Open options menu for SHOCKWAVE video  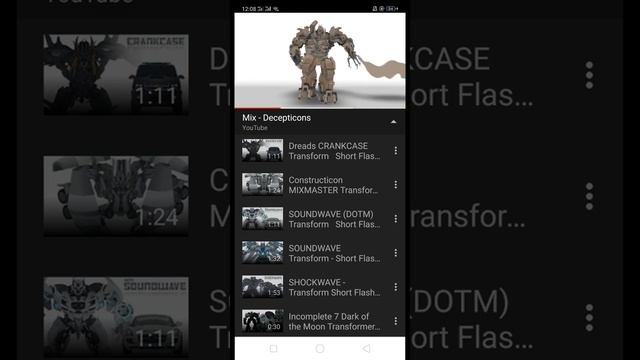396,287
